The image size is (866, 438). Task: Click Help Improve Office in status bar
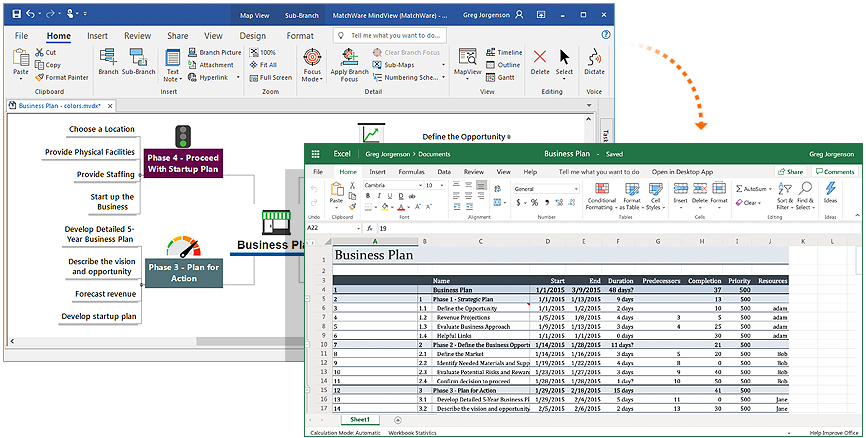tap(834, 433)
